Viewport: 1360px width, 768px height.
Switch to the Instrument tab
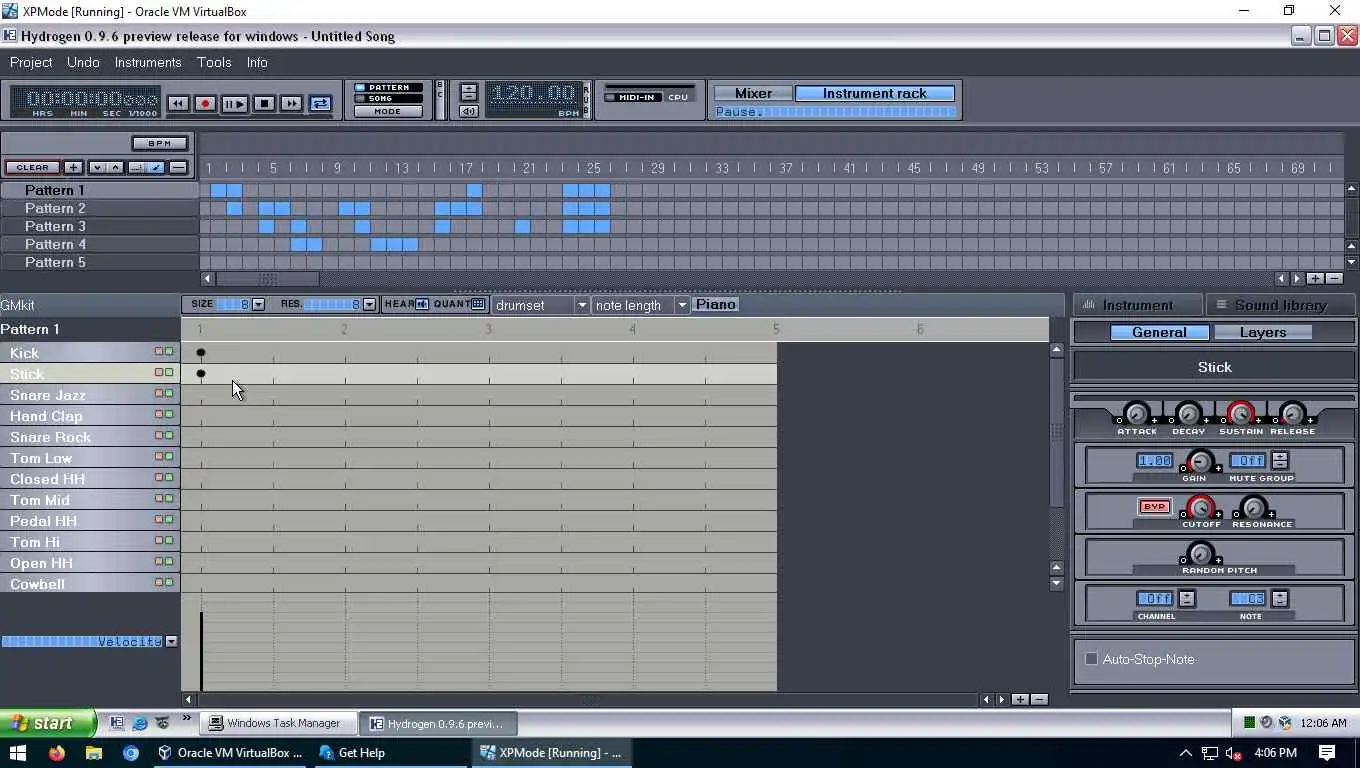[x=1137, y=305]
